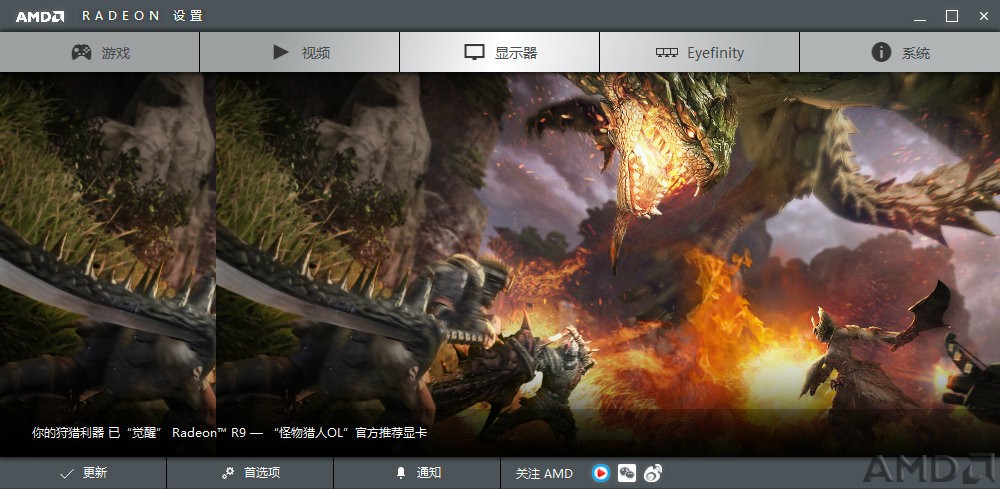
Task: Click the 更新 (Updates) button
Action: click(x=83, y=473)
